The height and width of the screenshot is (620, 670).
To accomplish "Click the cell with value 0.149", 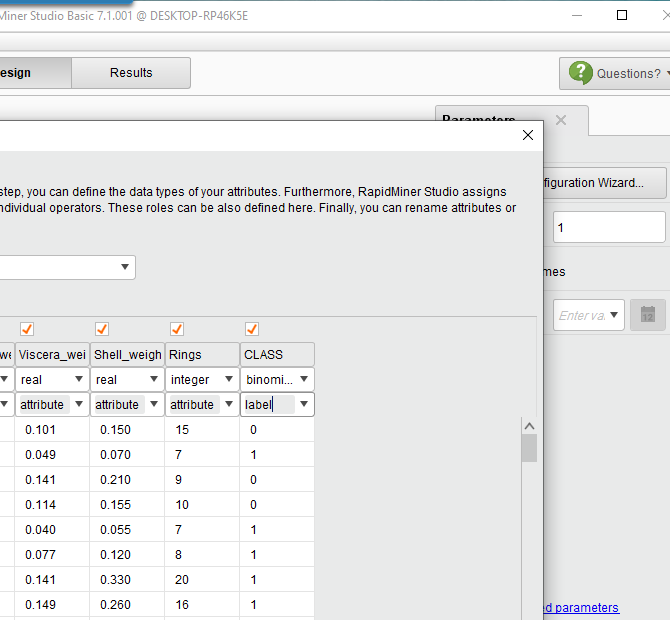I will tap(52, 604).
